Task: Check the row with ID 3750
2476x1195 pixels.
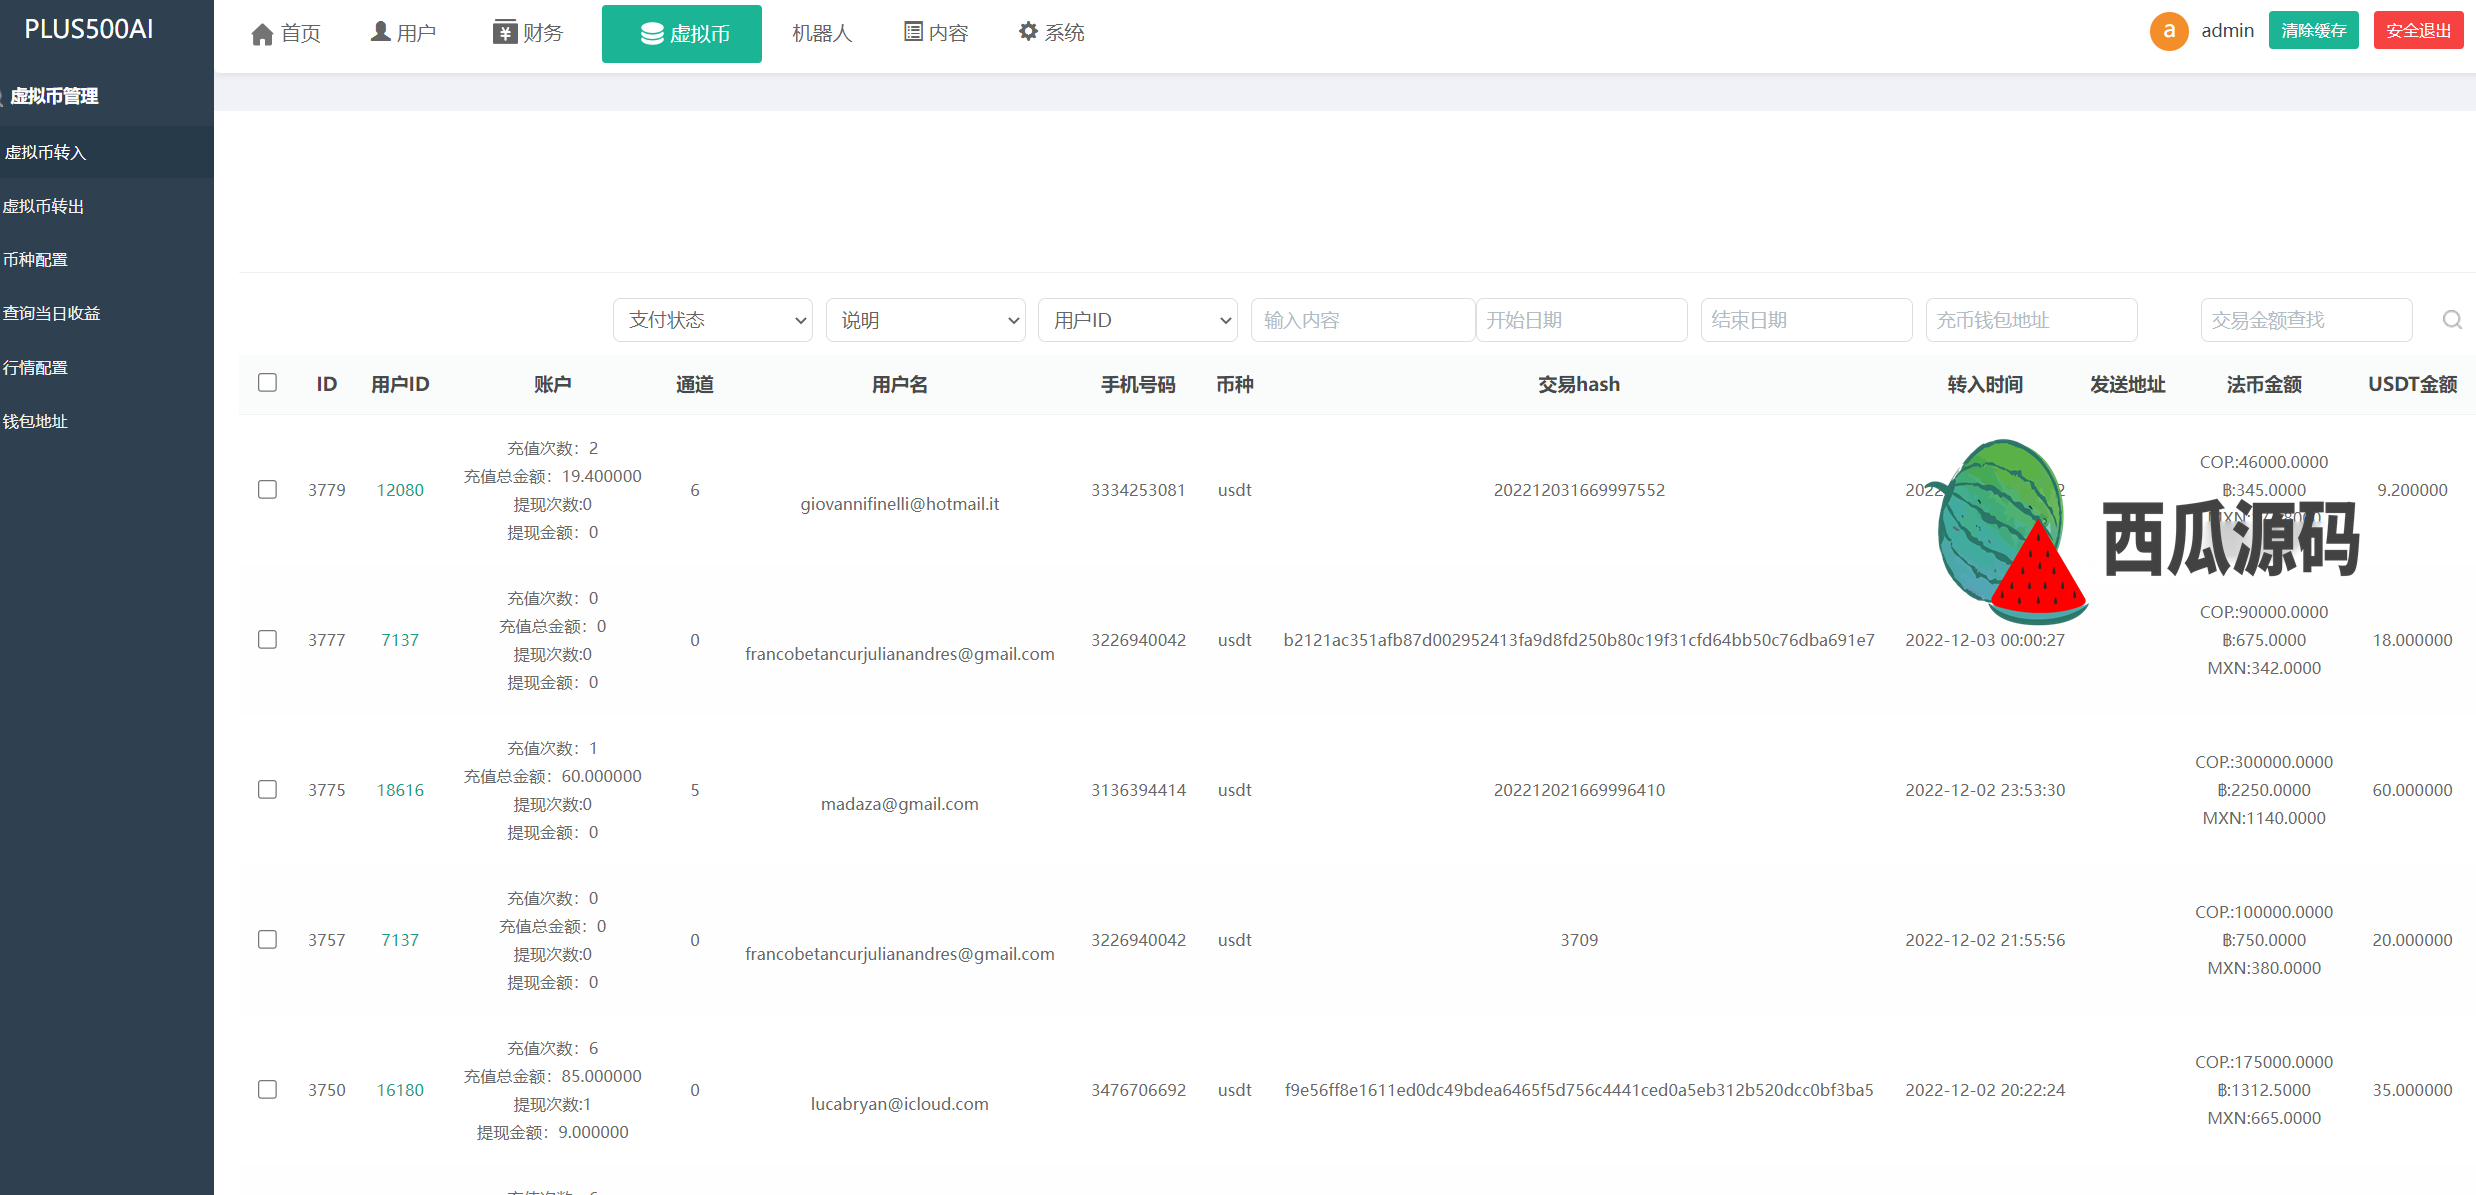Action: click(x=267, y=1089)
